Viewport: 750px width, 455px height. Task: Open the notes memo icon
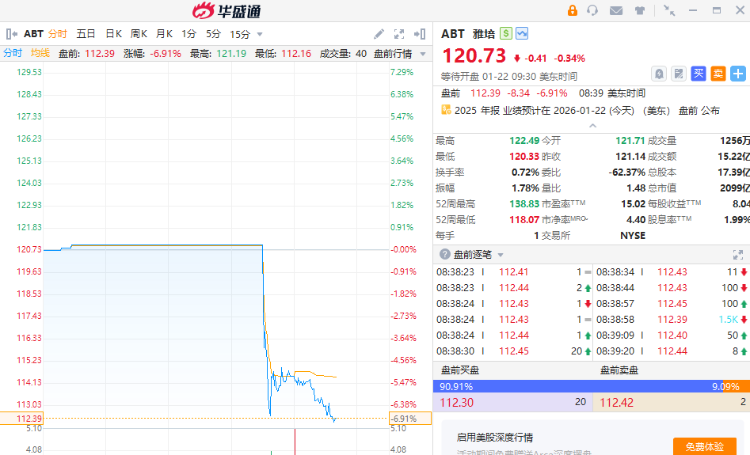(679, 74)
